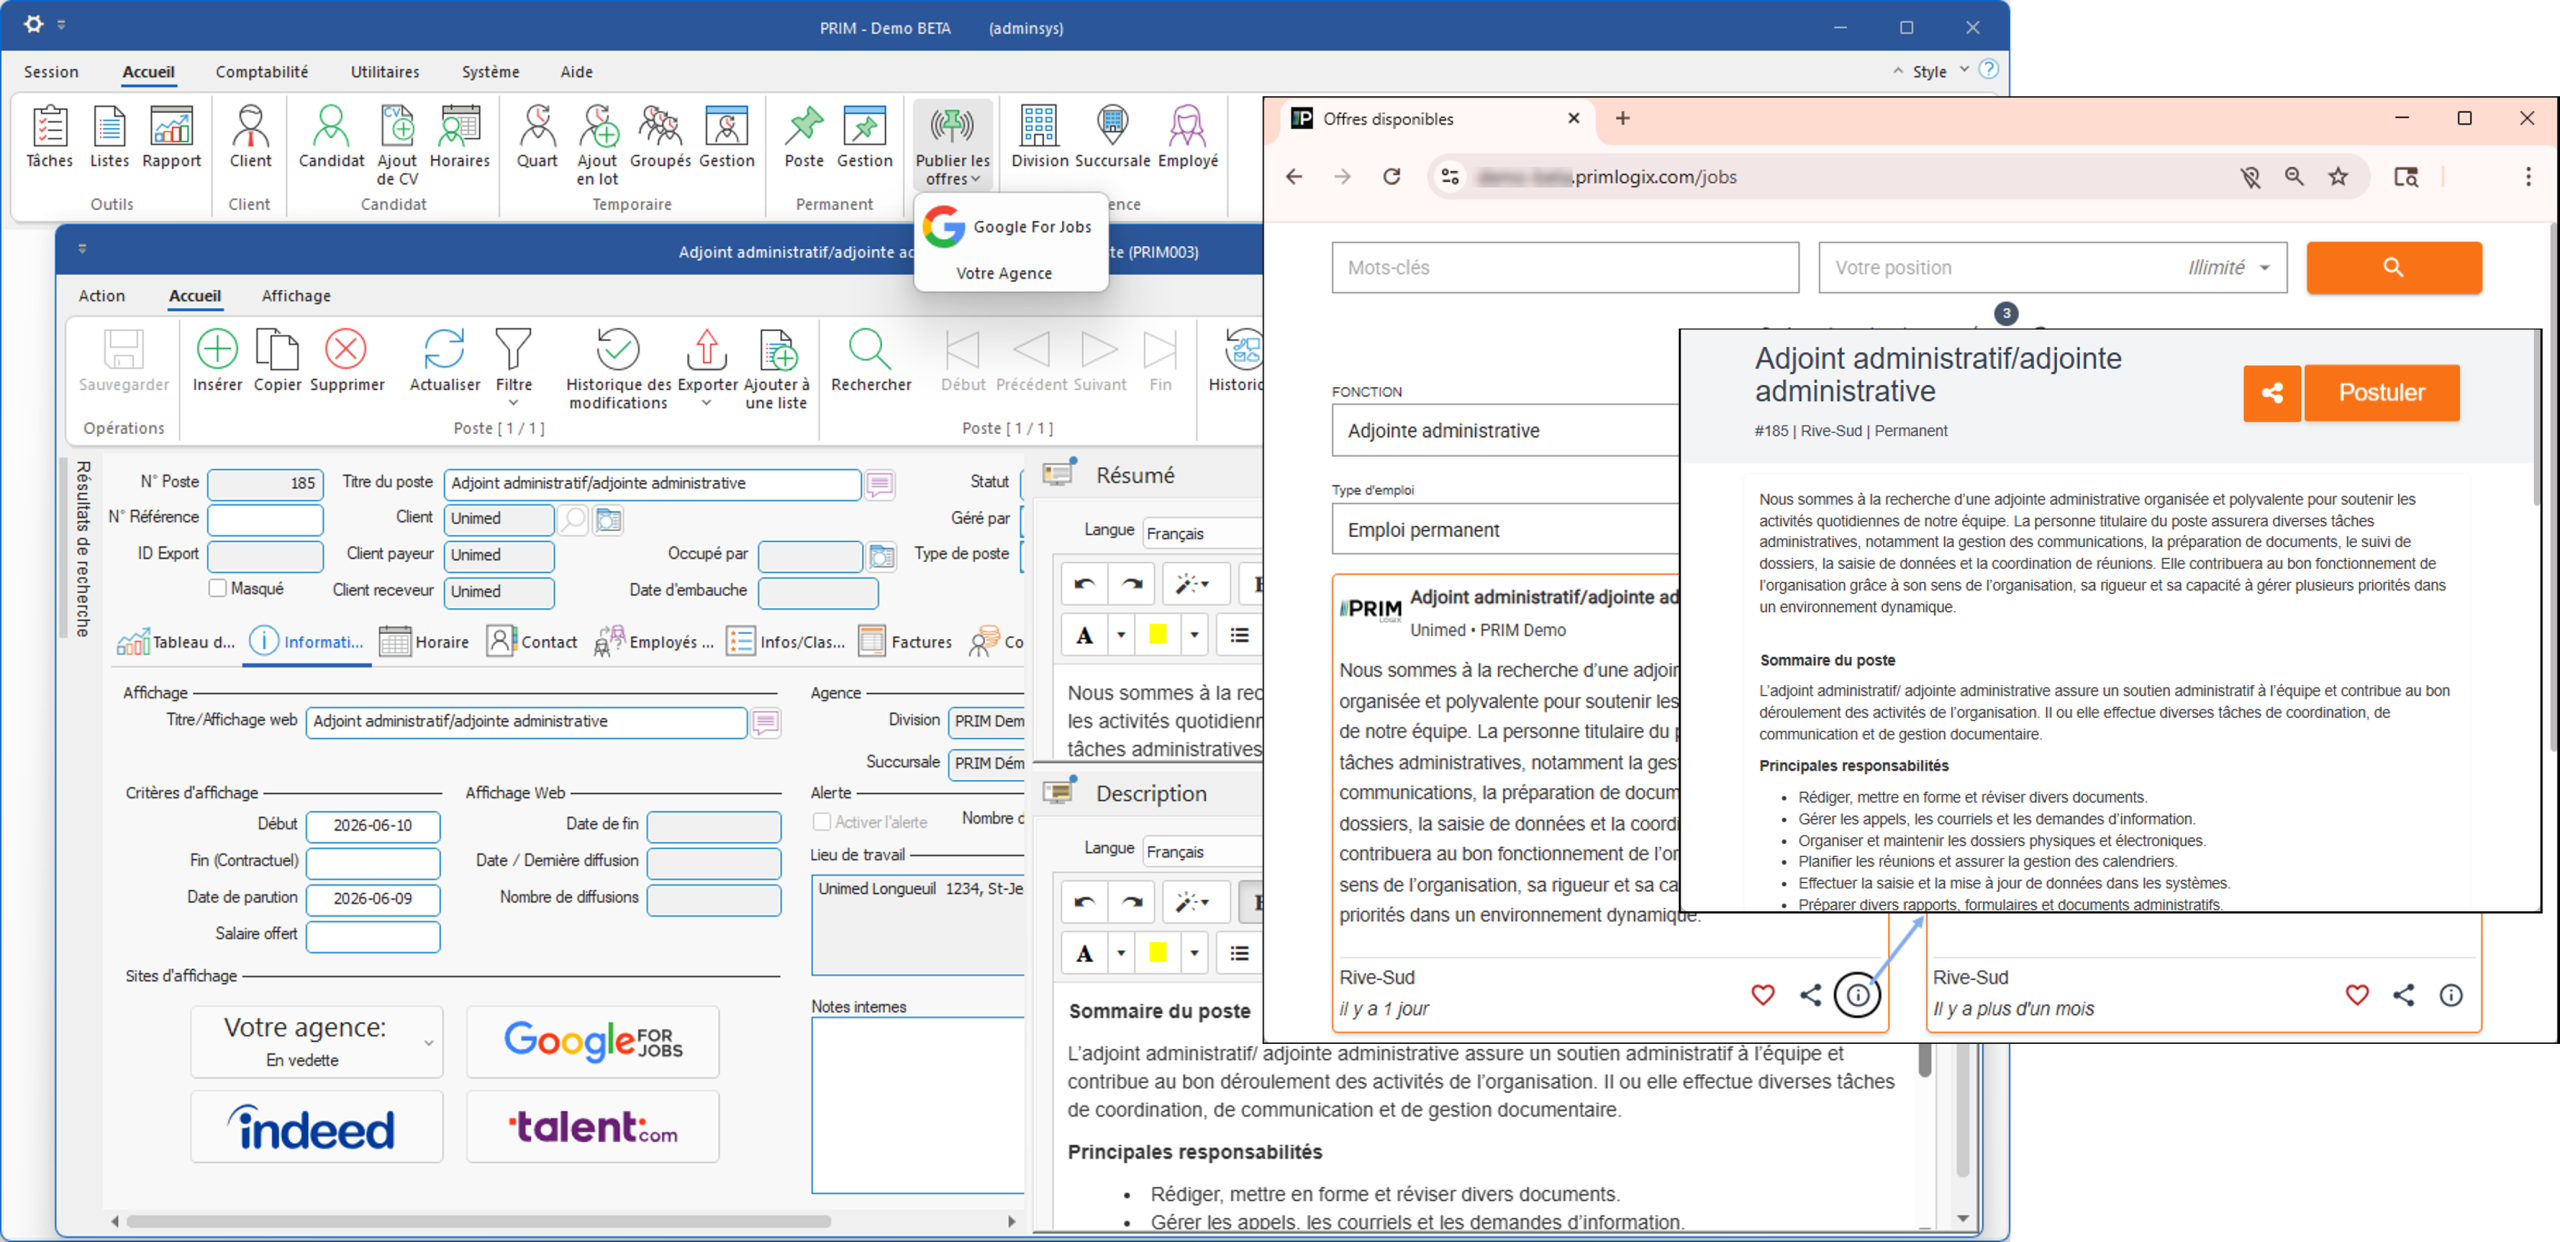This screenshot has width=2560, height=1242.
Task: Expand the Filtre dropdown arrow
Action: pos(513,403)
